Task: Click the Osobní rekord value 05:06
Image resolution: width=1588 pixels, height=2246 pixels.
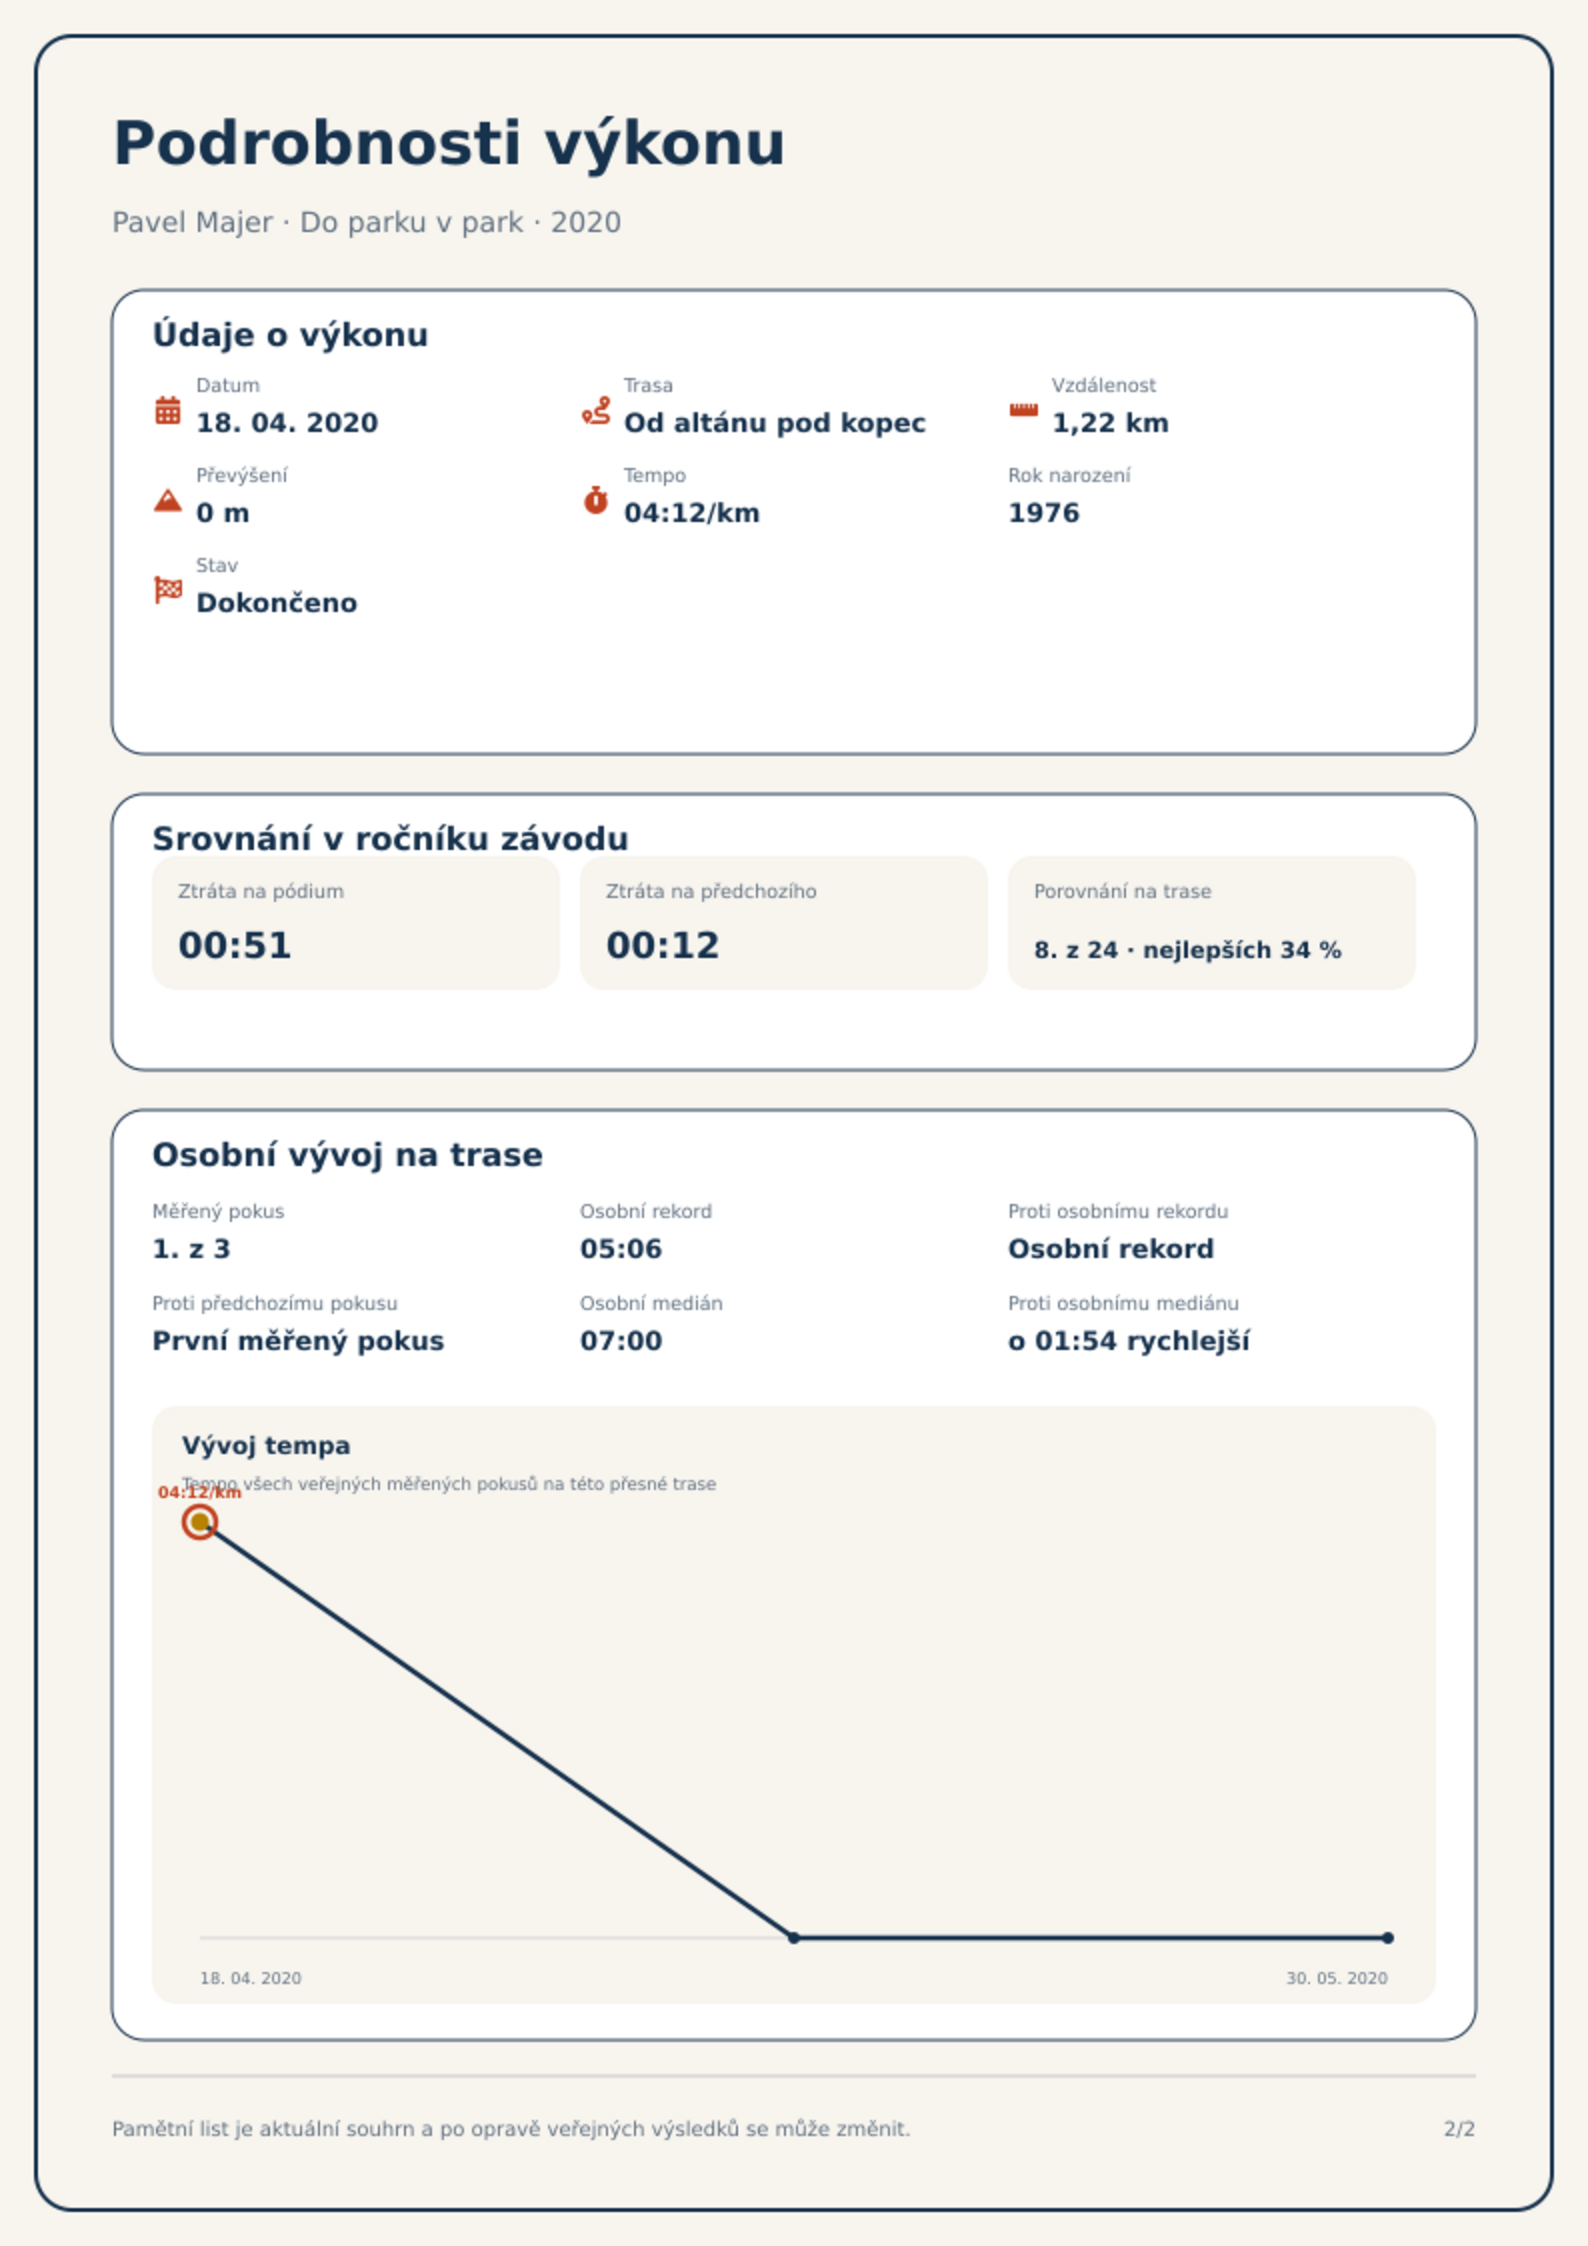Action: [x=621, y=1249]
